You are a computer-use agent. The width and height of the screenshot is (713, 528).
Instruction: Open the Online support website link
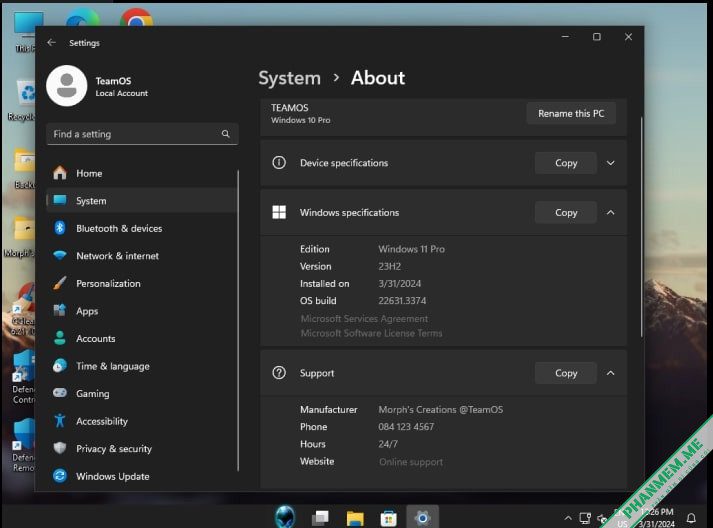(411, 462)
